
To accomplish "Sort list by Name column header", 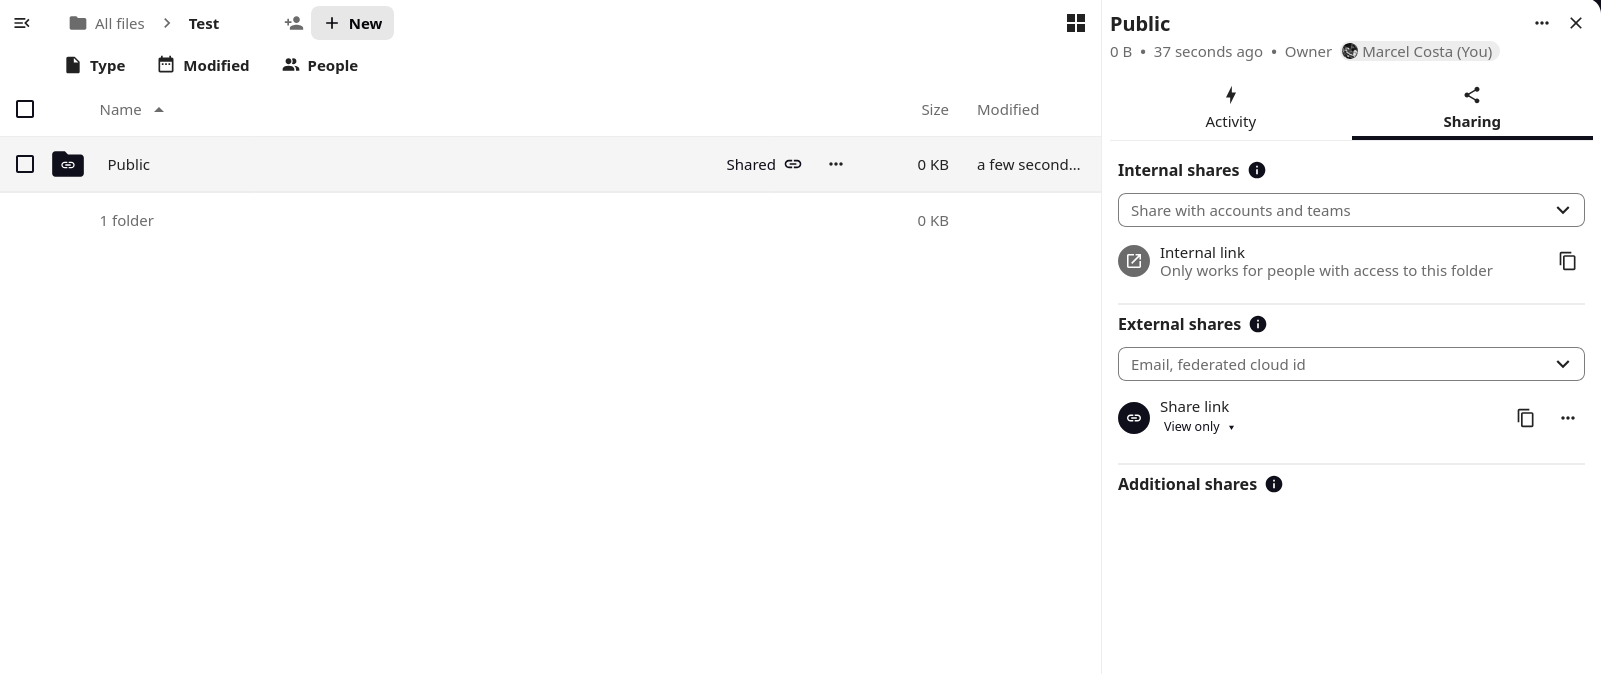I will [x=121, y=110].
